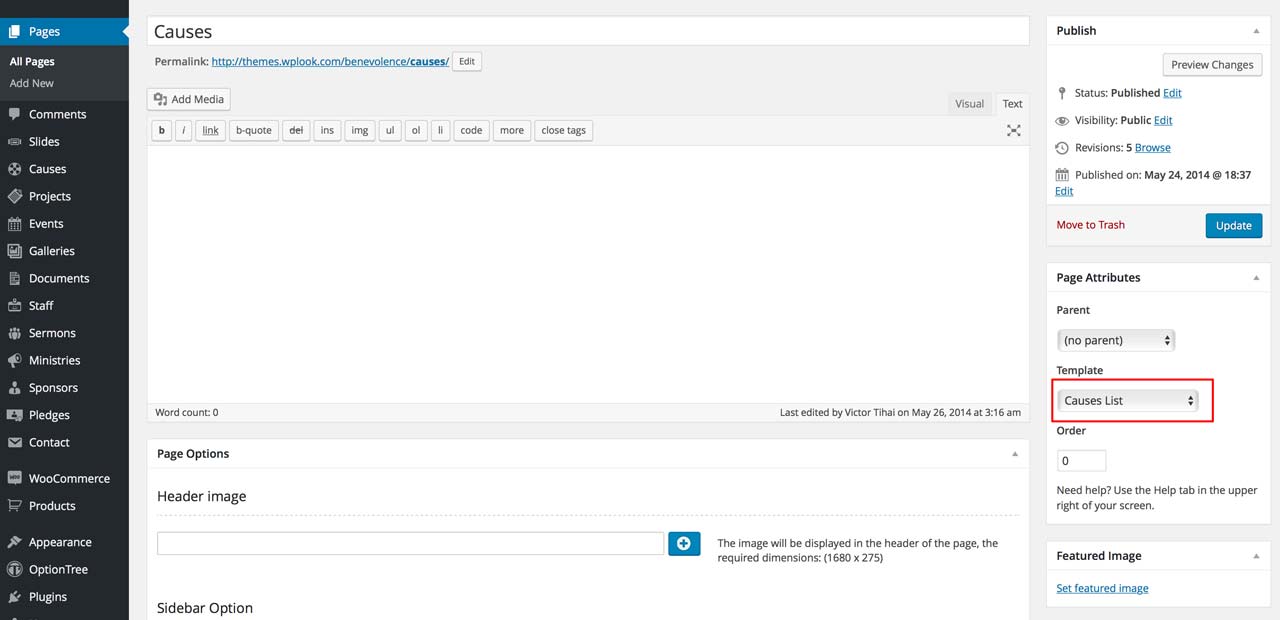
Task: Open the causes permalink URL
Action: point(330,61)
